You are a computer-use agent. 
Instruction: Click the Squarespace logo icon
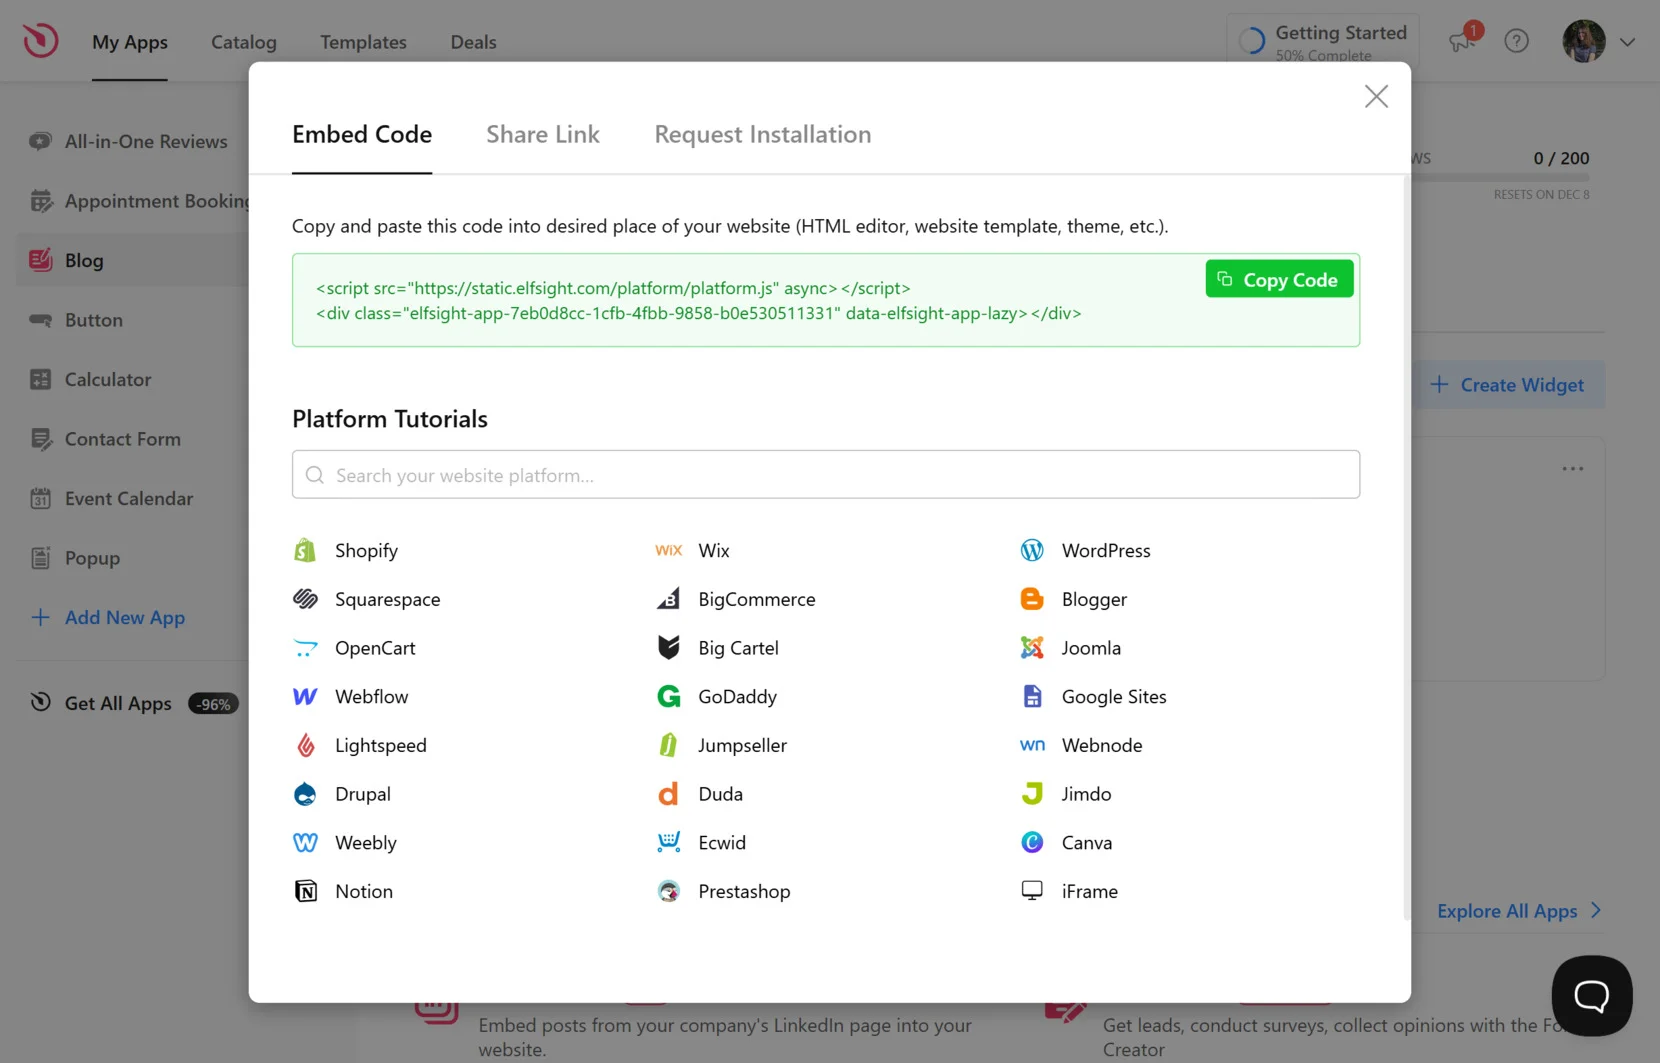pyautogui.click(x=305, y=599)
